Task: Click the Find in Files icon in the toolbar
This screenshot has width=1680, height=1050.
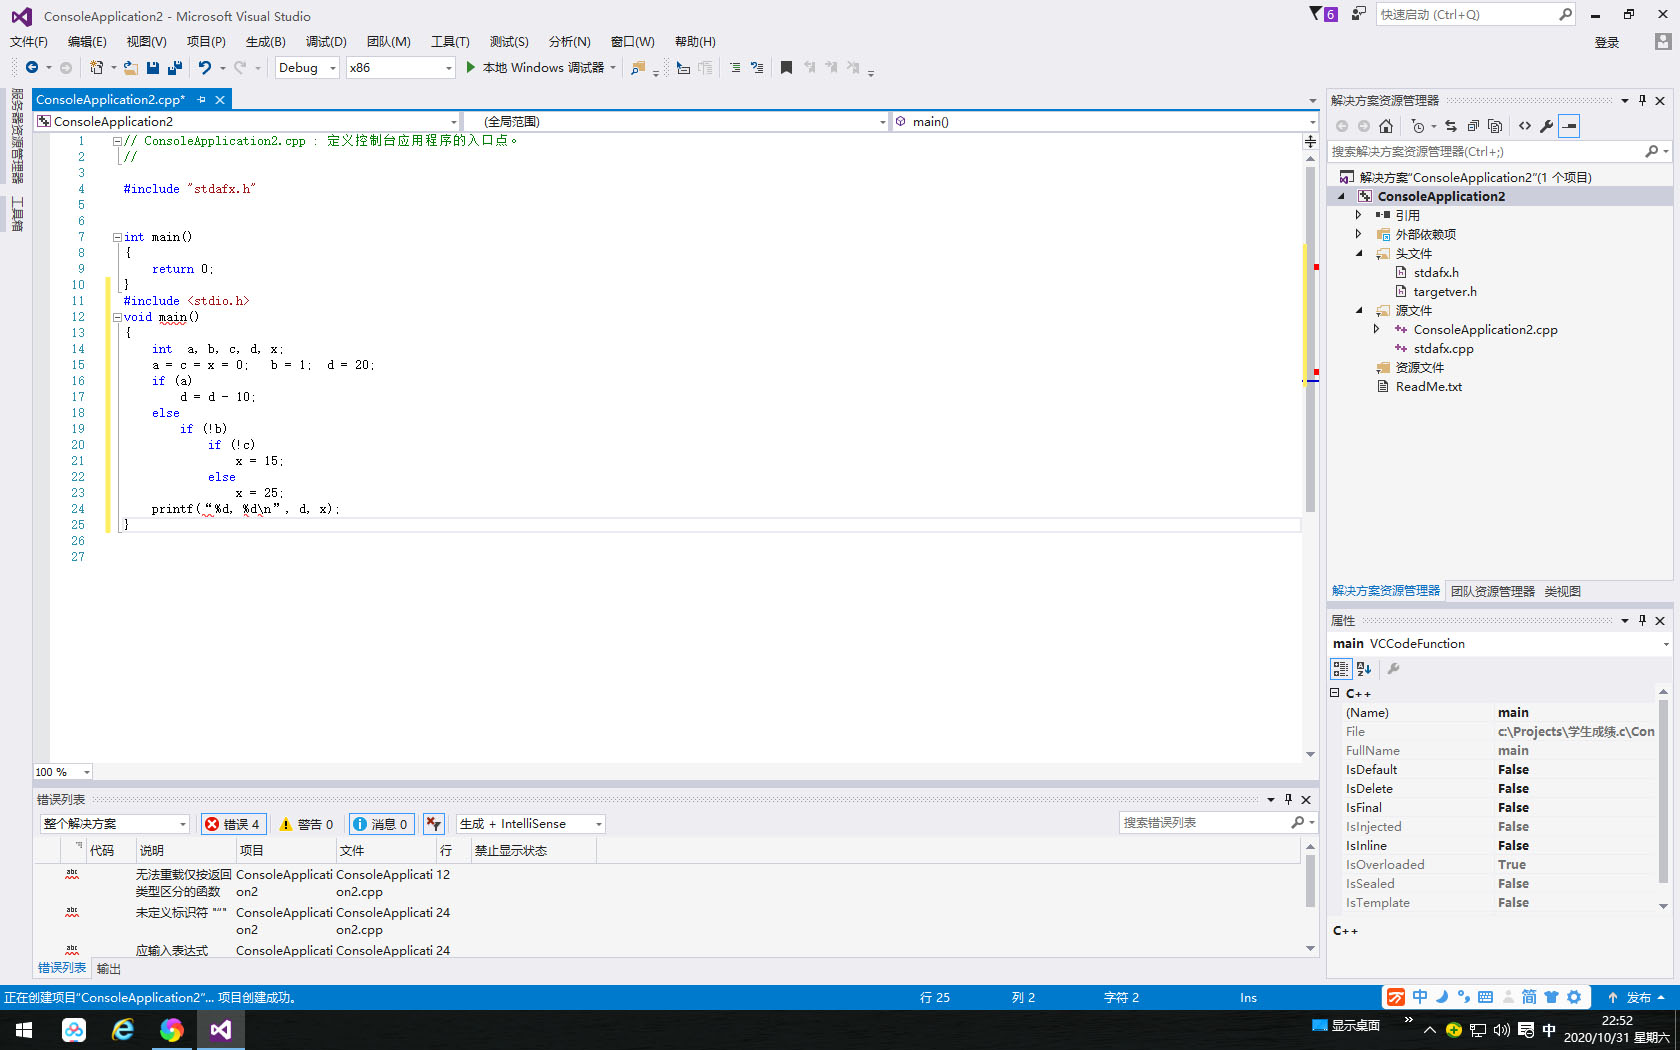Action: click(637, 67)
